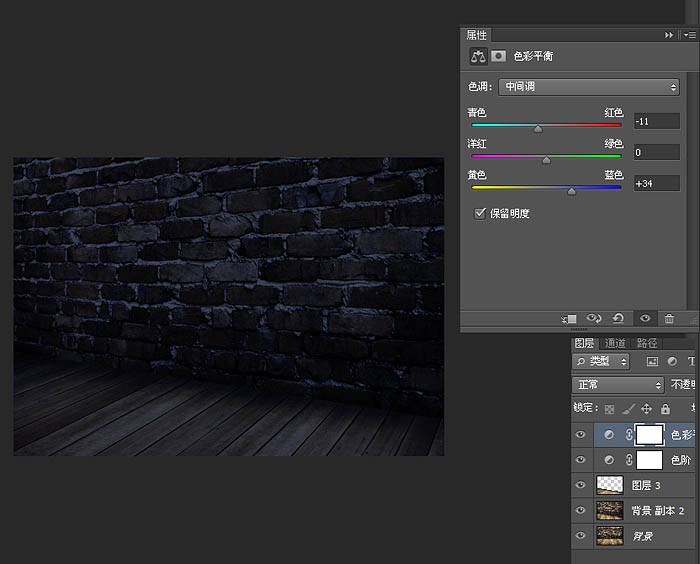This screenshot has width=700, height=564.
Task: Open the 正常 blend mode dropdown
Action: [618, 385]
